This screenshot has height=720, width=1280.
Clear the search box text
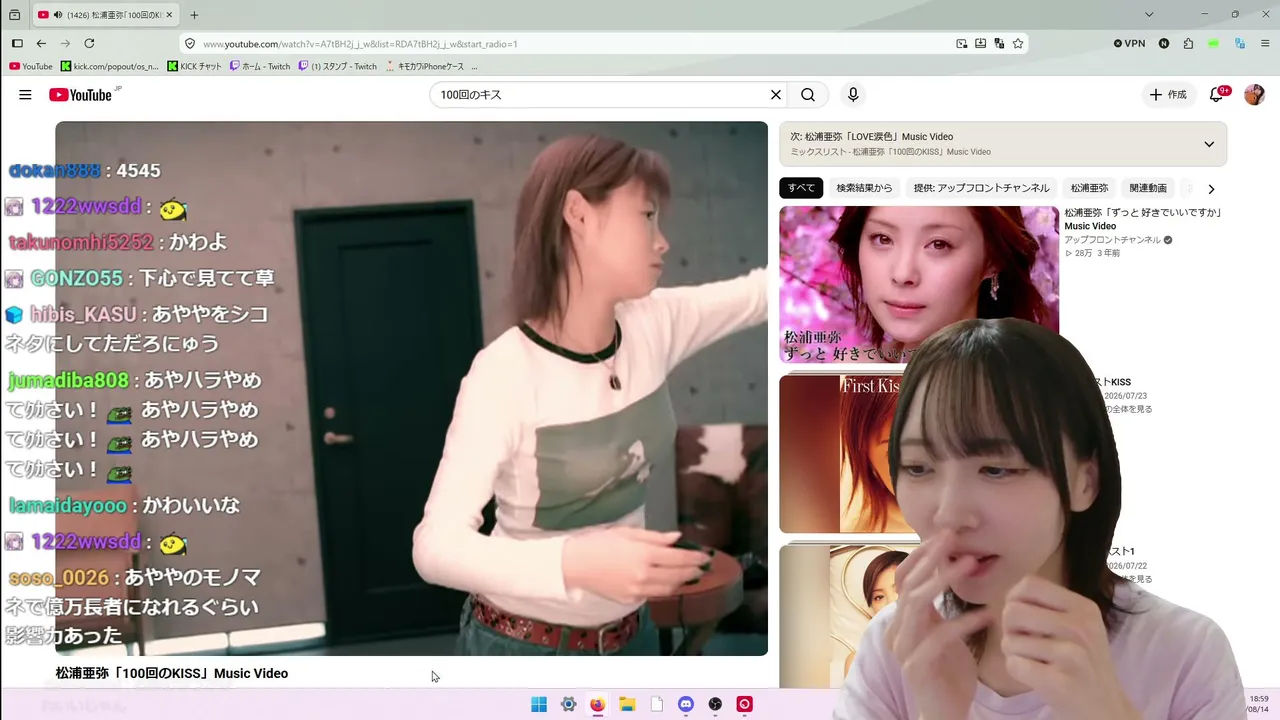(775, 95)
